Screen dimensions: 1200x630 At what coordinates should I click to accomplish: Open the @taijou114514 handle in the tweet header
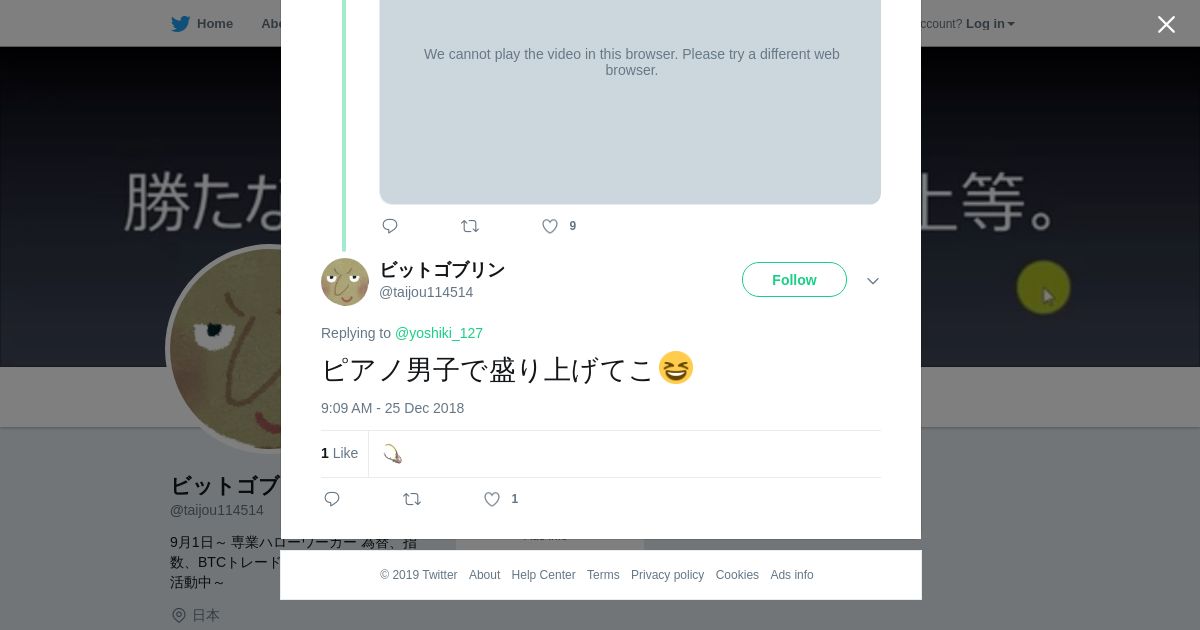pyautogui.click(x=426, y=292)
